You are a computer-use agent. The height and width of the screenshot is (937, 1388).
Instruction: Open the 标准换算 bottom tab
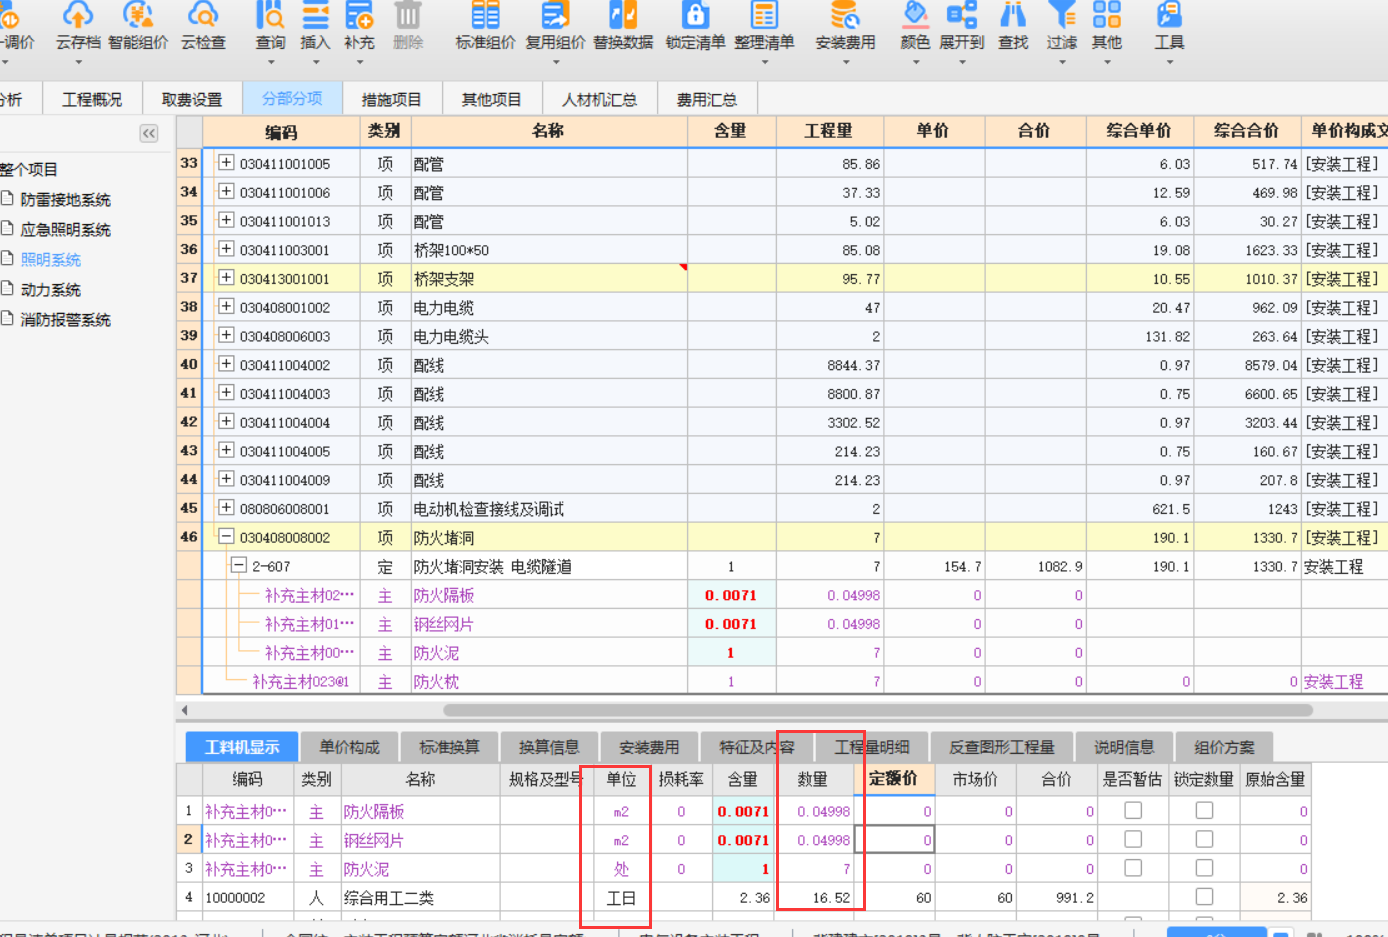(x=449, y=748)
